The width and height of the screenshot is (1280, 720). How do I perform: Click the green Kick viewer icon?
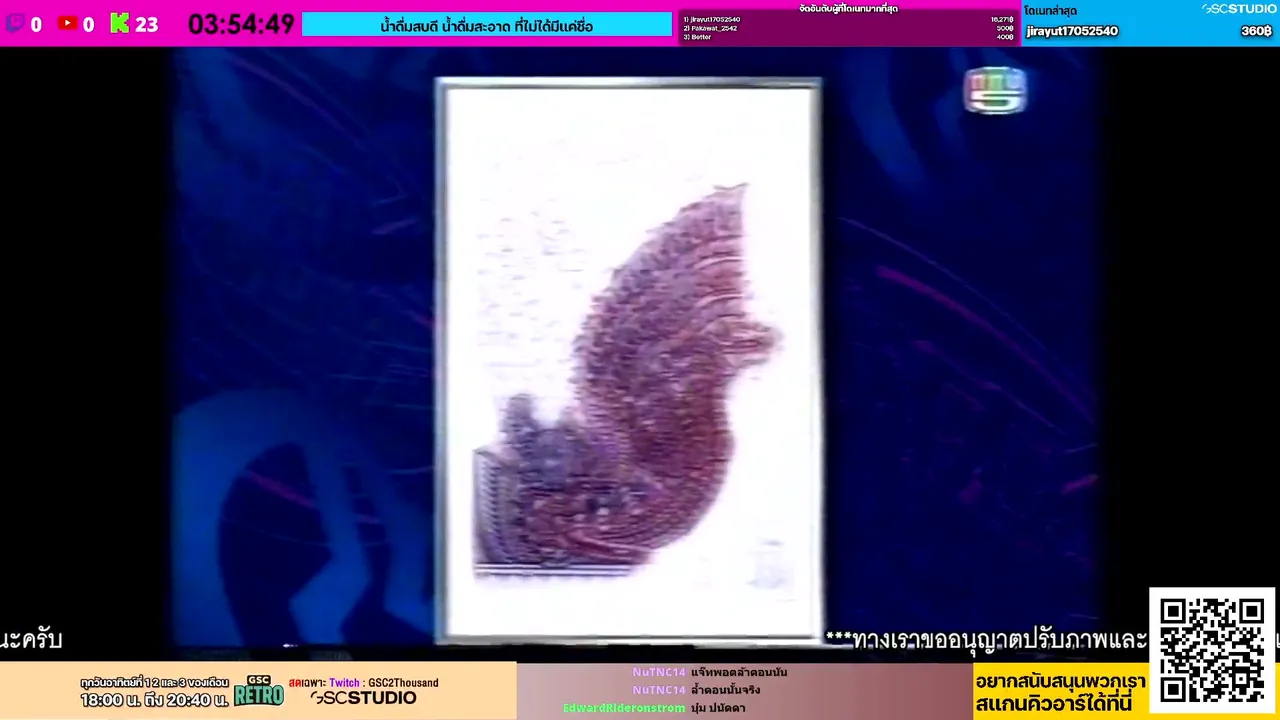120,23
